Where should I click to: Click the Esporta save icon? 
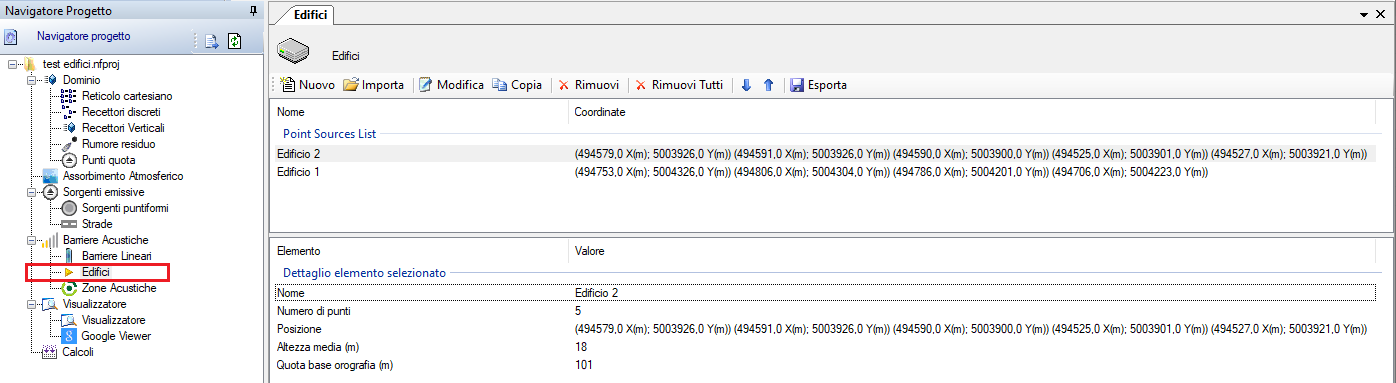click(x=797, y=85)
